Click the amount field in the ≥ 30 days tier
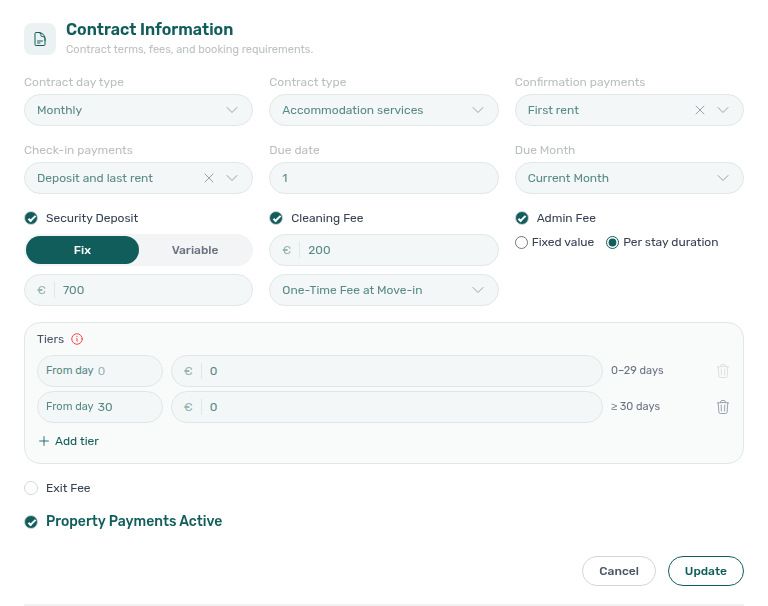Screen dimensions: 768x606 [387, 407]
